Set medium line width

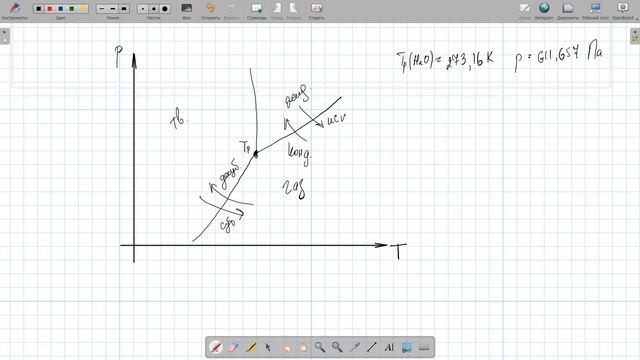[x=113, y=9]
